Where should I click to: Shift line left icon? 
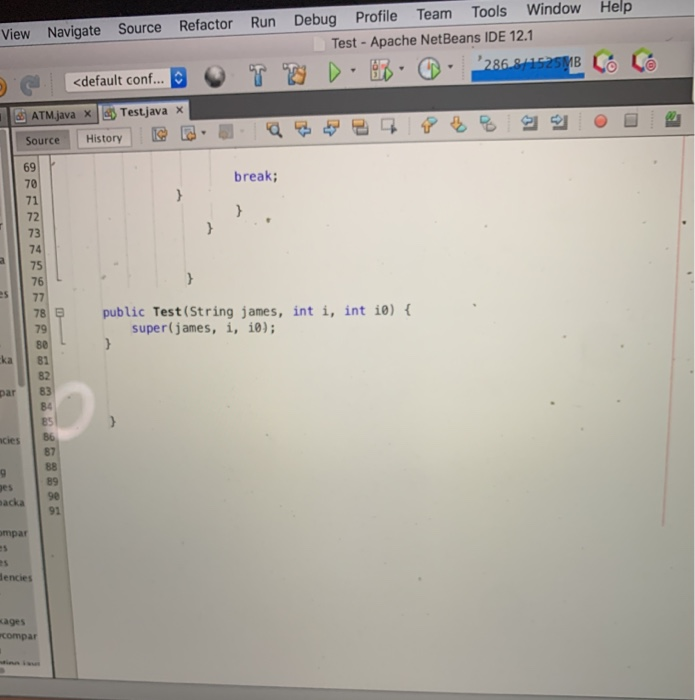pyautogui.click(x=529, y=122)
